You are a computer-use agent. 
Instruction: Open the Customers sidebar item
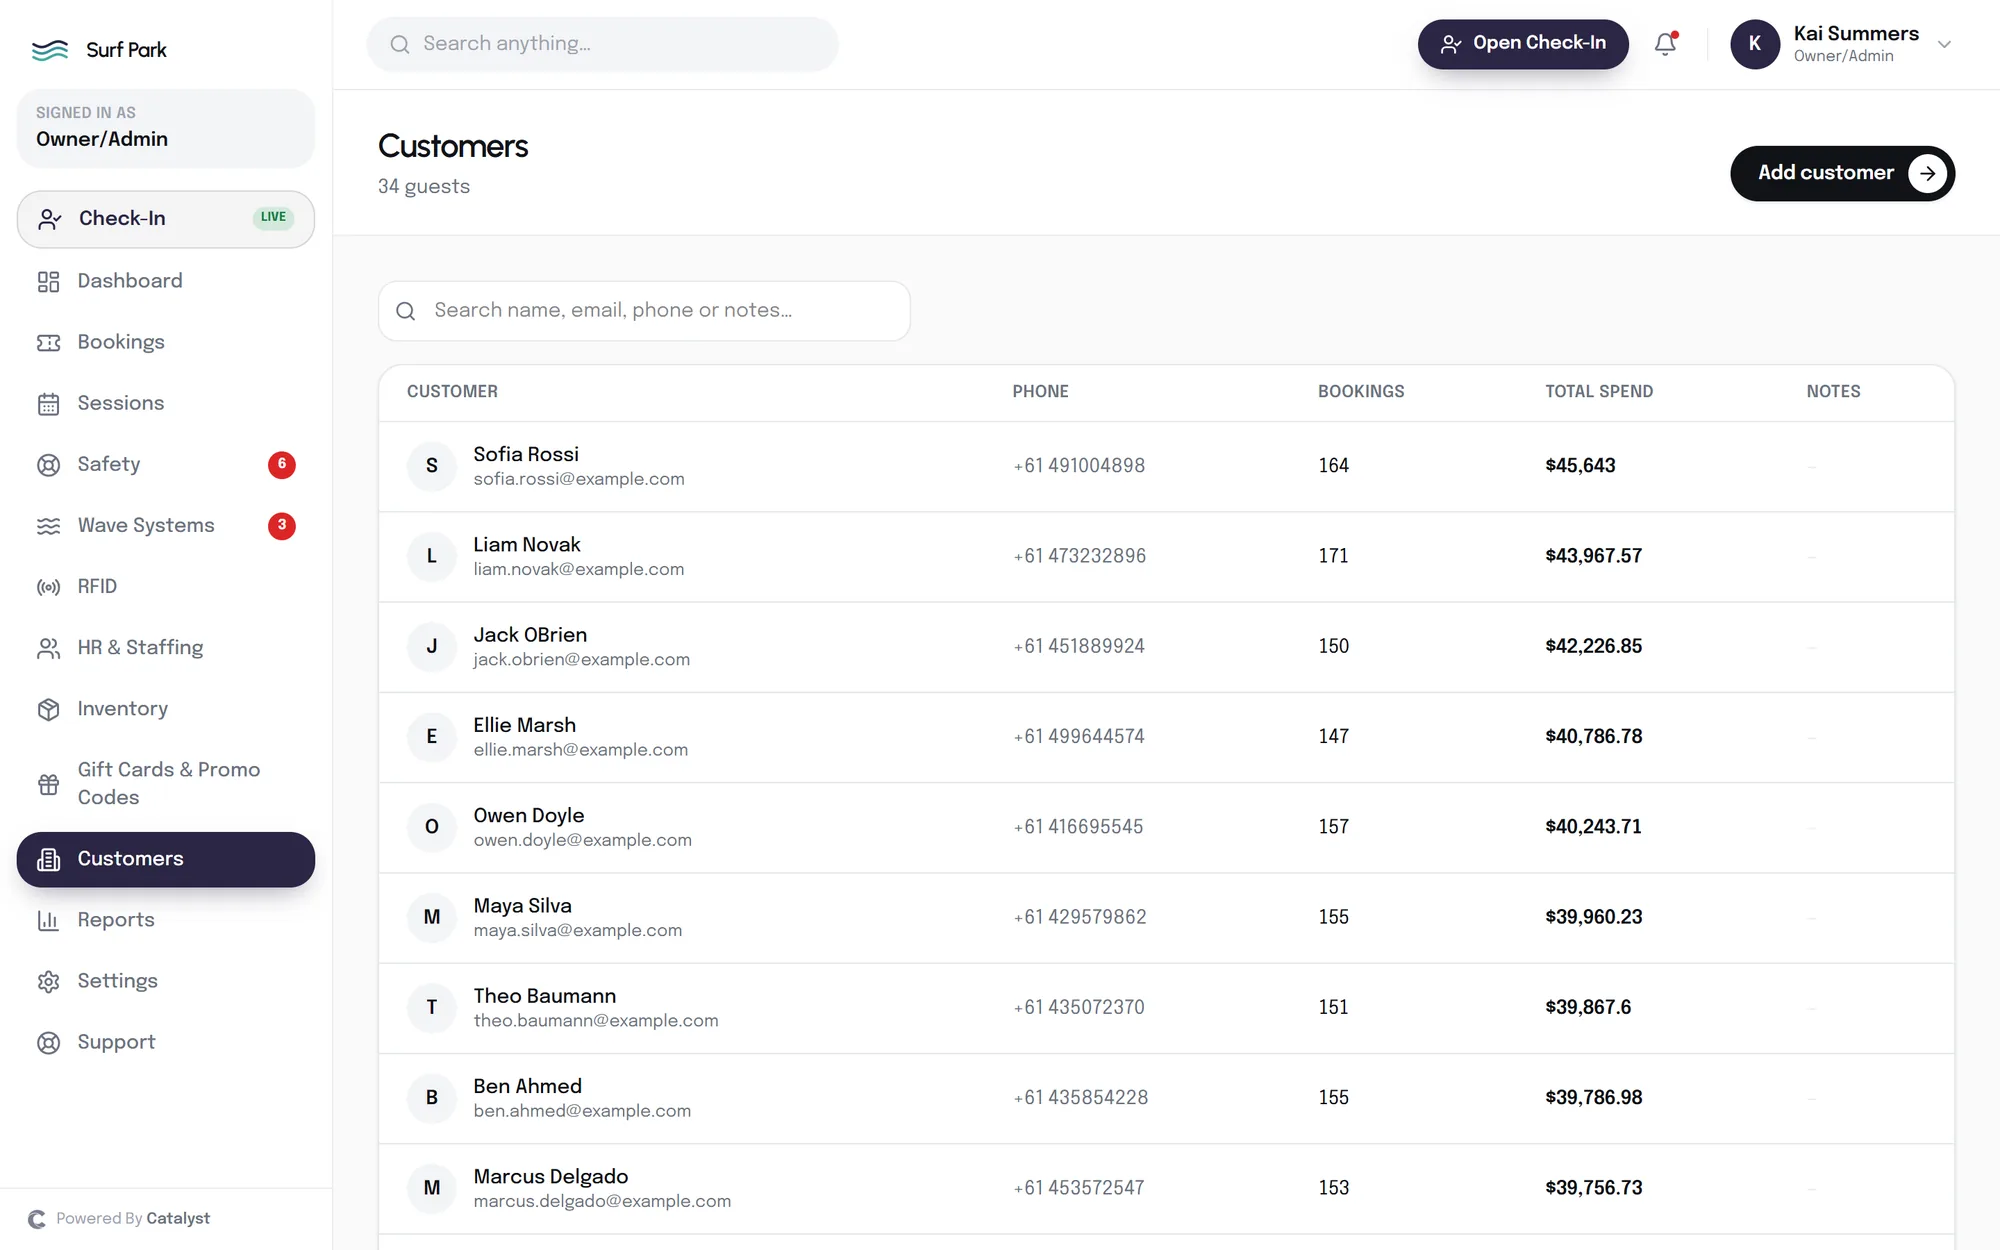tap(166, 859)
